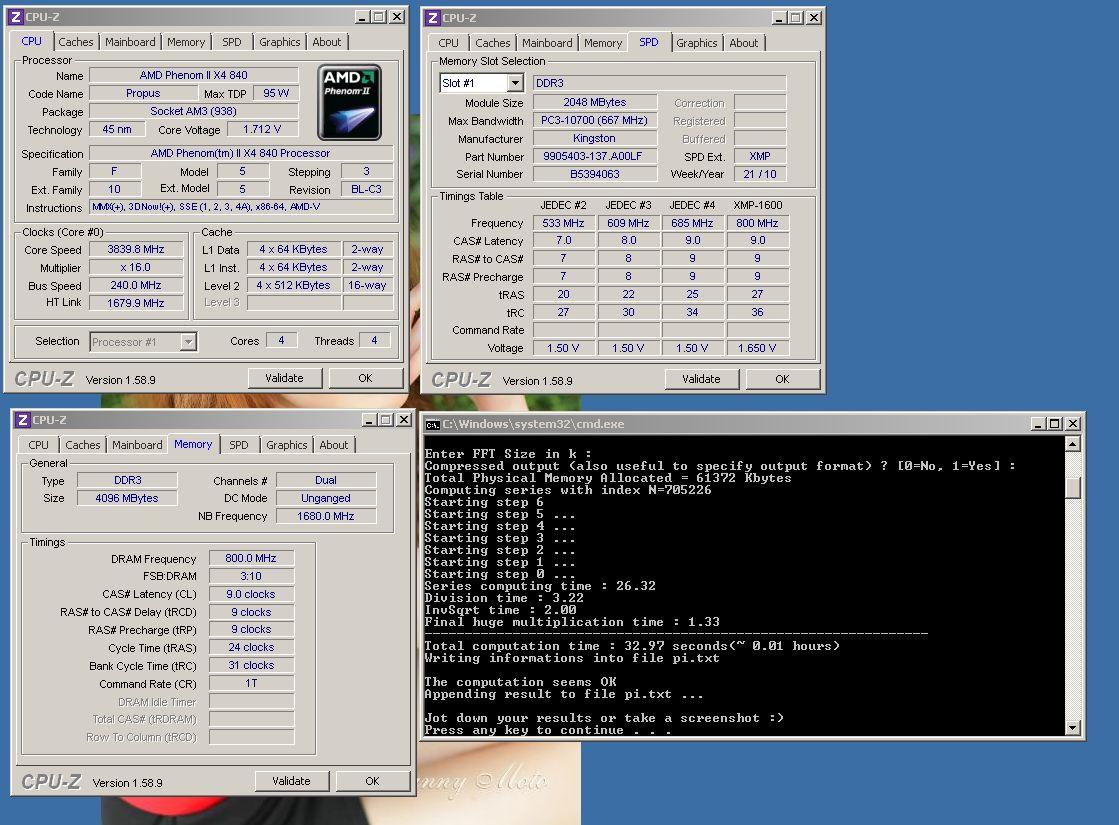This screenshot has height=825, width=1119.
Task: Select CPU tab in the SPD window
Action: [x=448, y=43]
